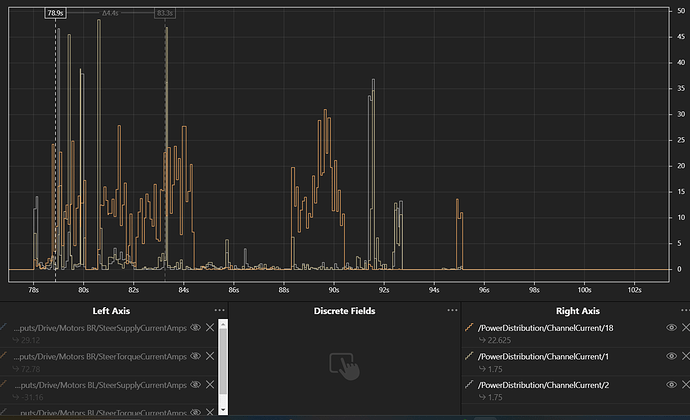
Task: Open the Right Axis options menu
Action: [x=685, y=310]
